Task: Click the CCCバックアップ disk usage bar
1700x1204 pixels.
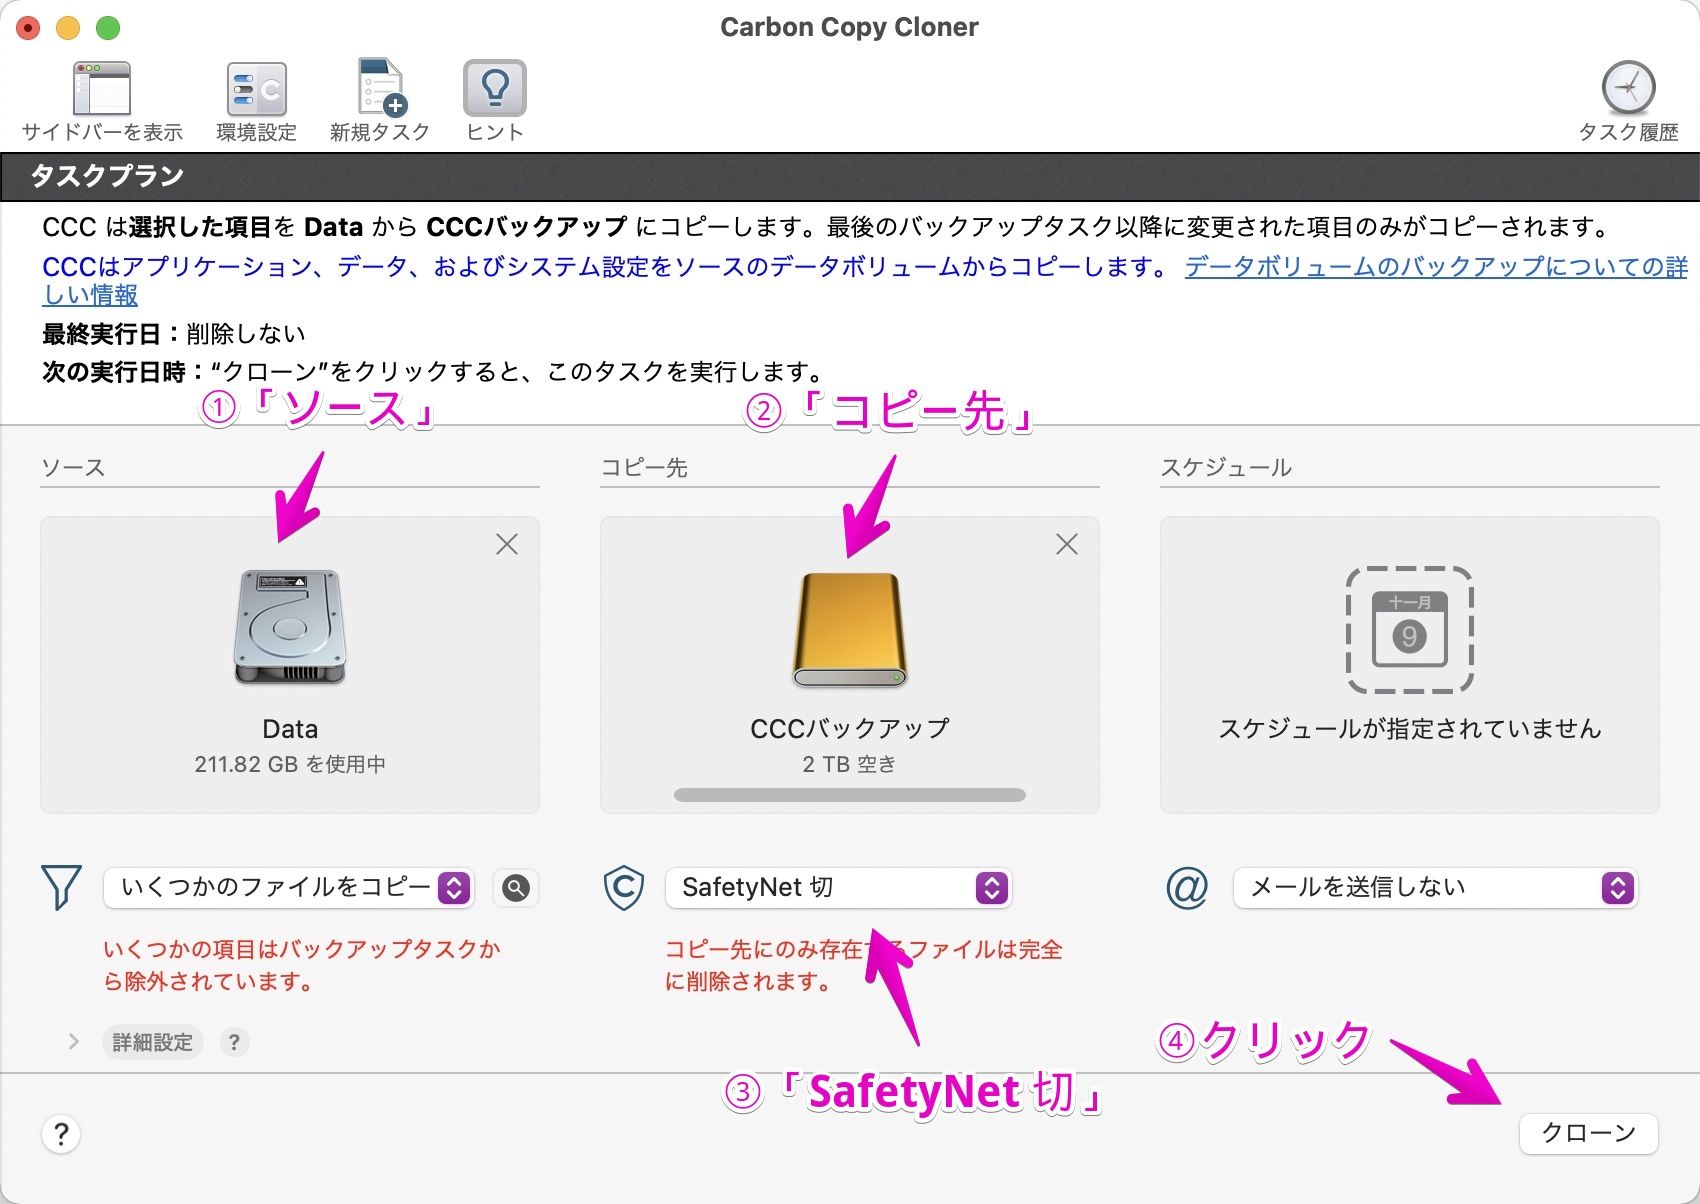Action: pyautogui.click(x=850, y=795)
